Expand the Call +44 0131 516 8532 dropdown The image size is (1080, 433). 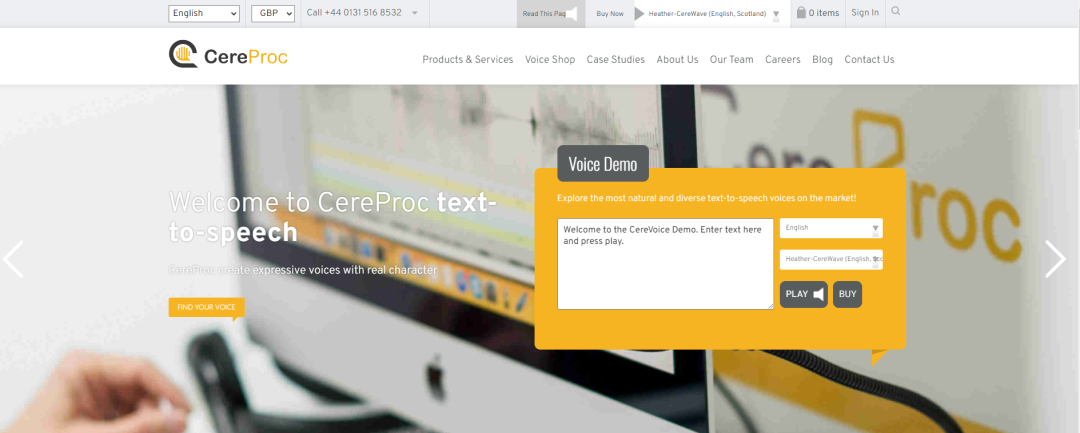point(362,13)
